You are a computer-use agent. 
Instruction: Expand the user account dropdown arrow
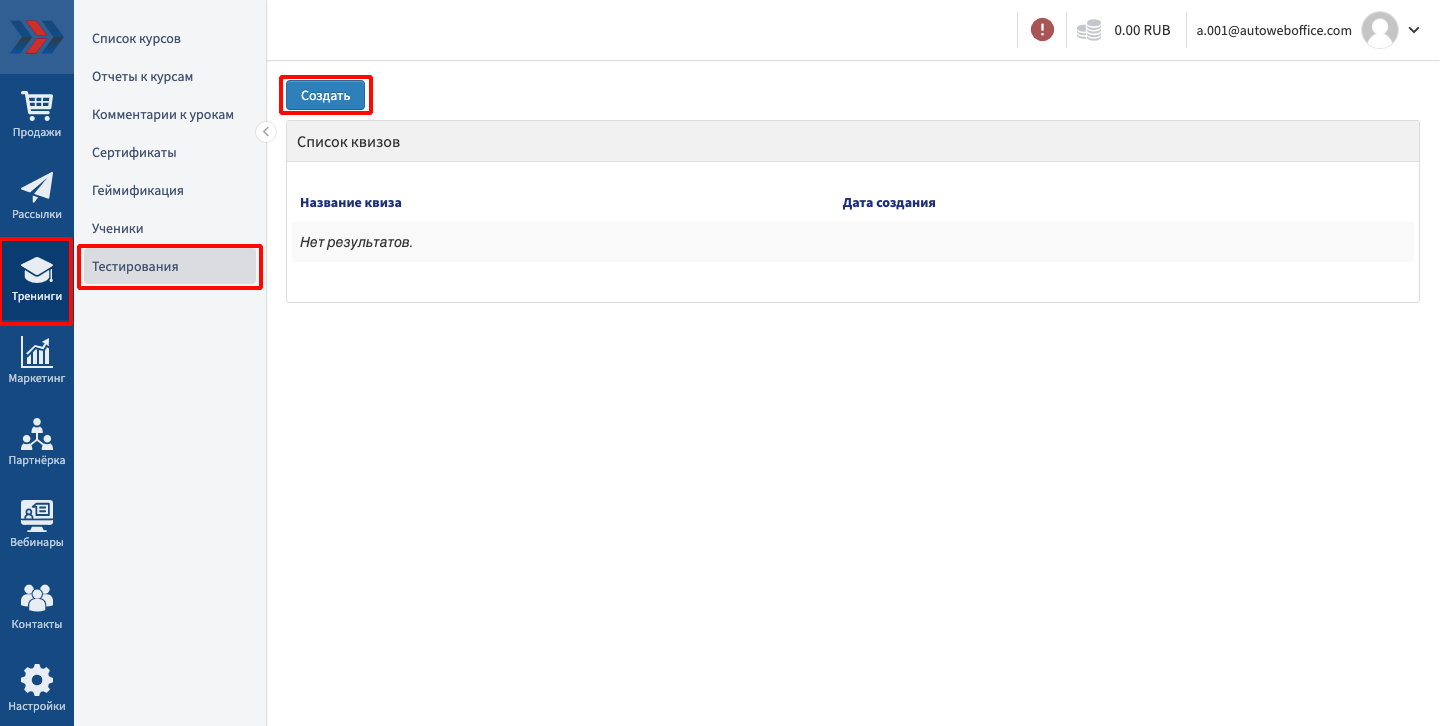tap(1414, 30)
